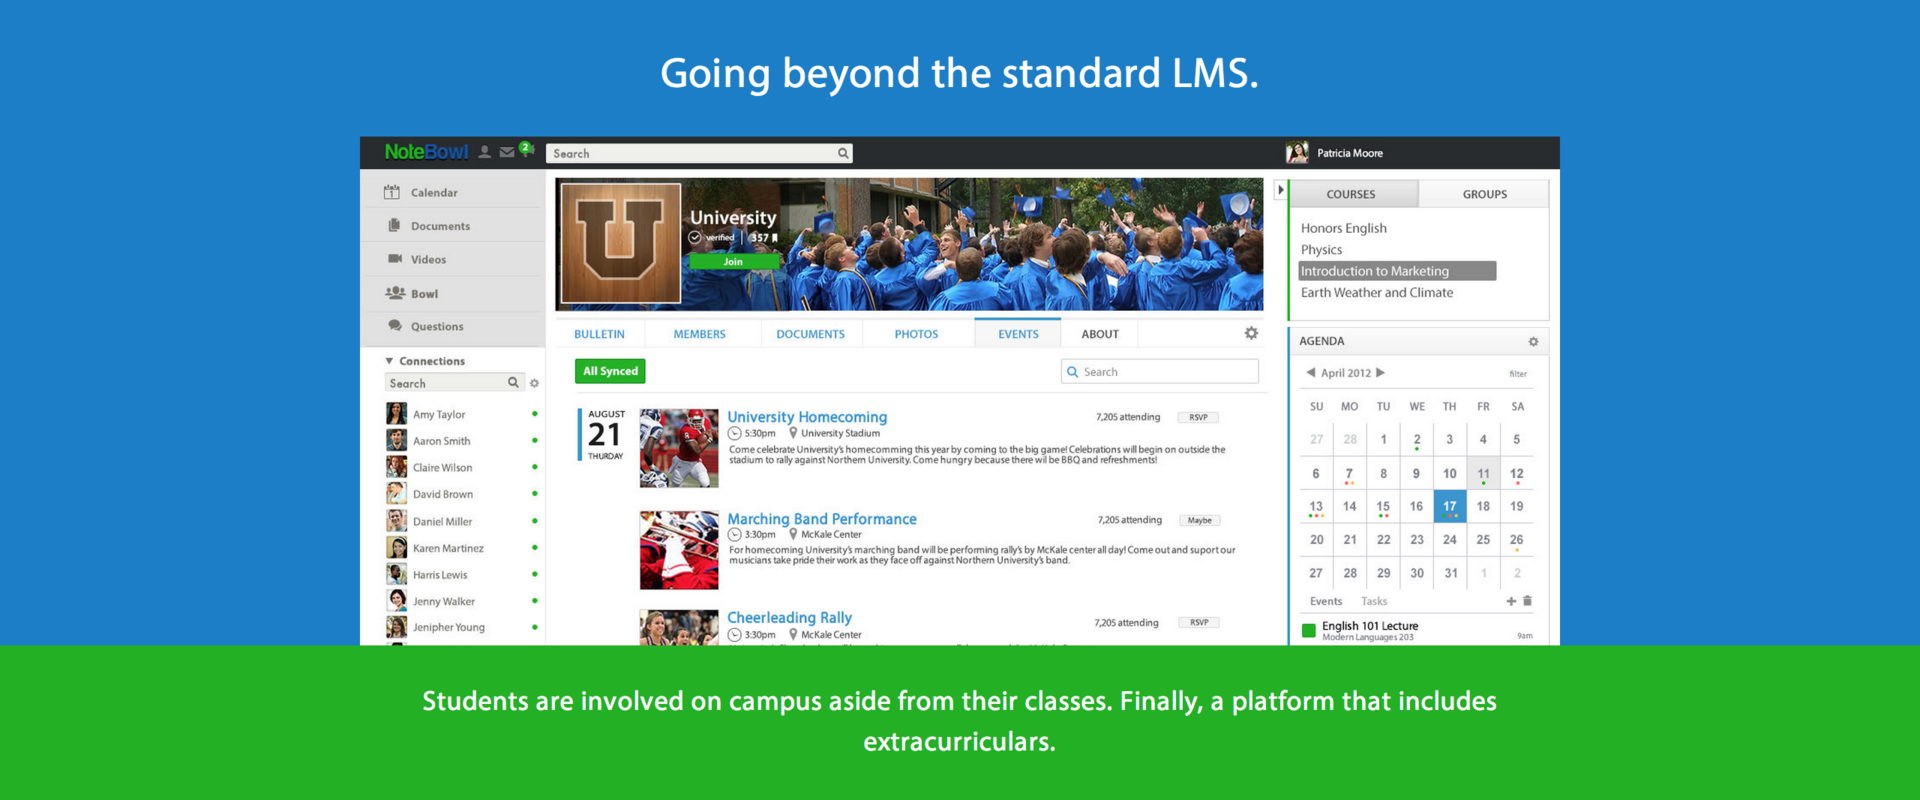This screenshot has height=800, width=1920.
Task: Select the EVENTS tab
Action: click(1018, 334)
